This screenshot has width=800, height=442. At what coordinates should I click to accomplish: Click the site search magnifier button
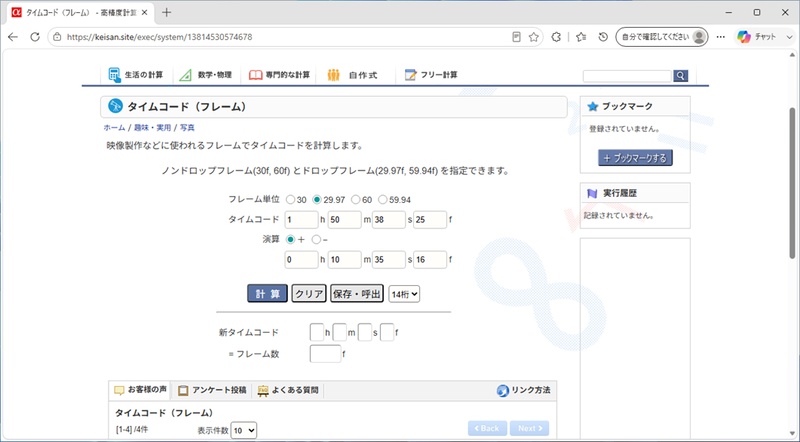click(681, 76)
